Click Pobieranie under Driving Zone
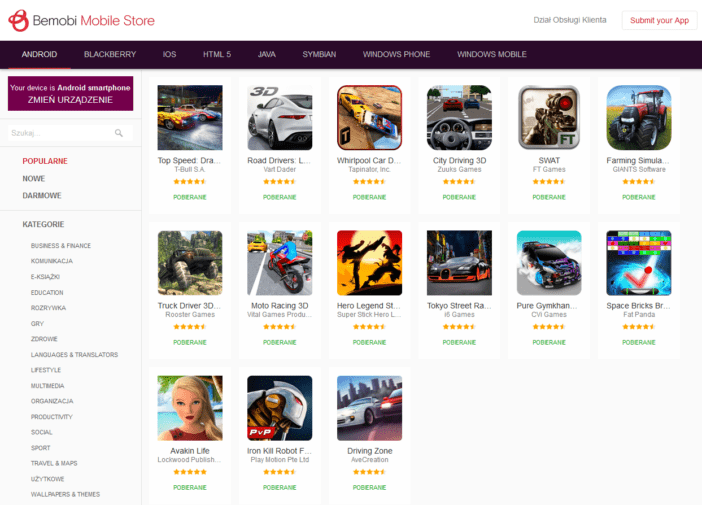702x505 pixels. pos(369,488)
